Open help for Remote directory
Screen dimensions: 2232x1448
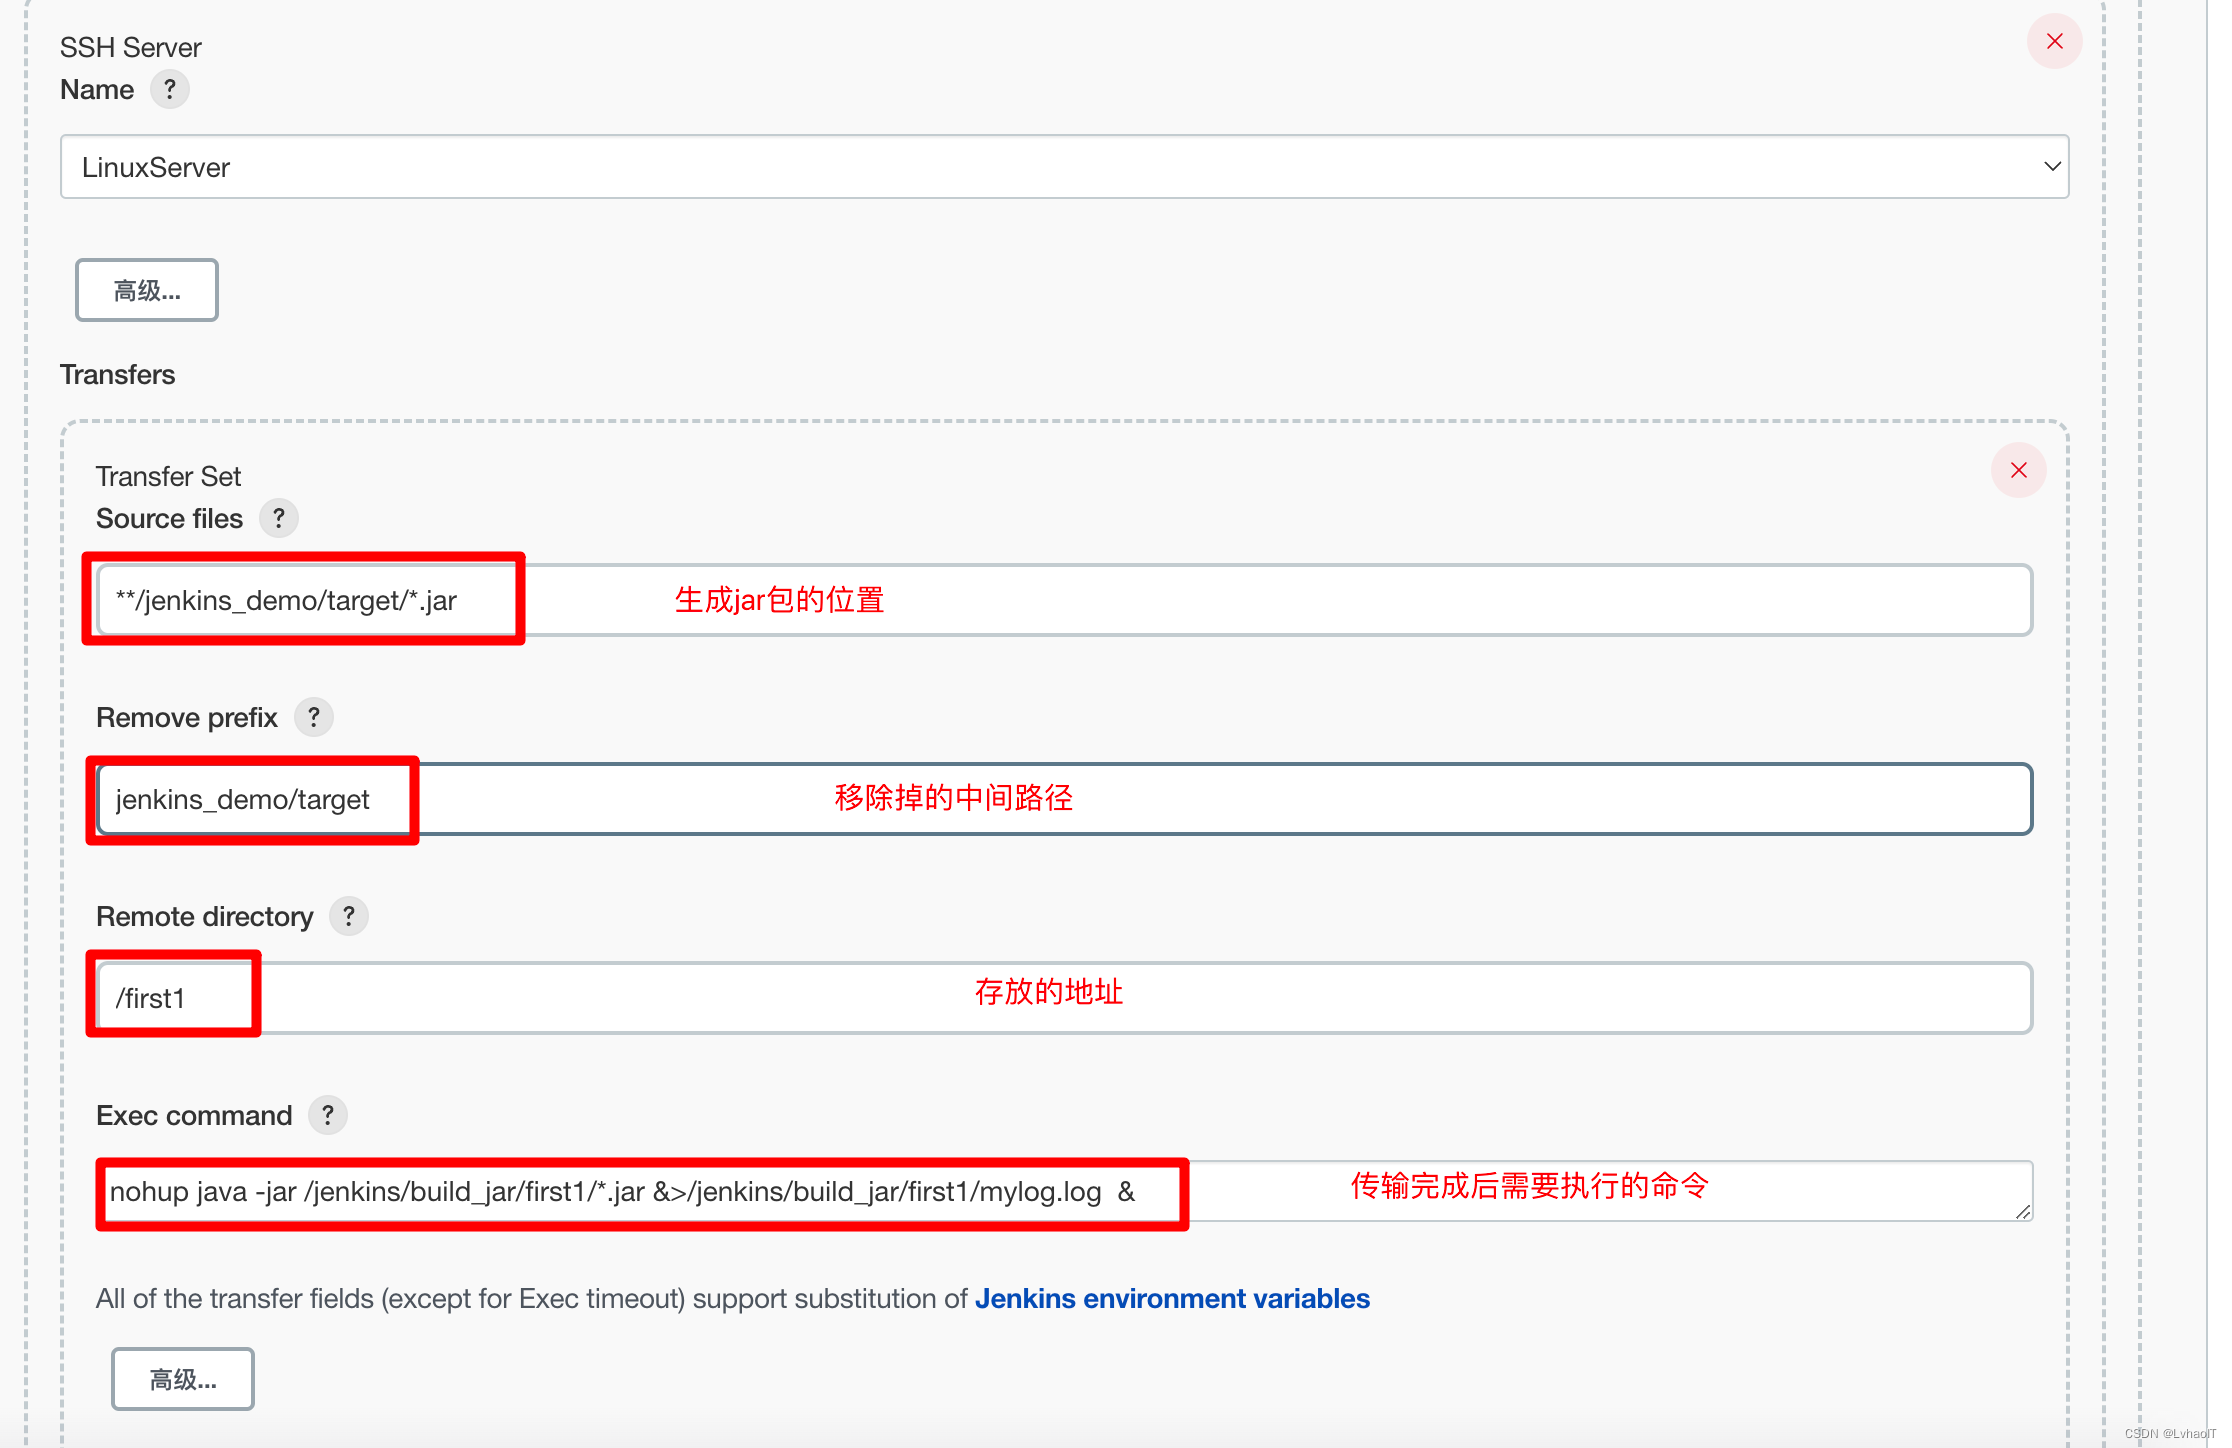[x=349, y=916]
